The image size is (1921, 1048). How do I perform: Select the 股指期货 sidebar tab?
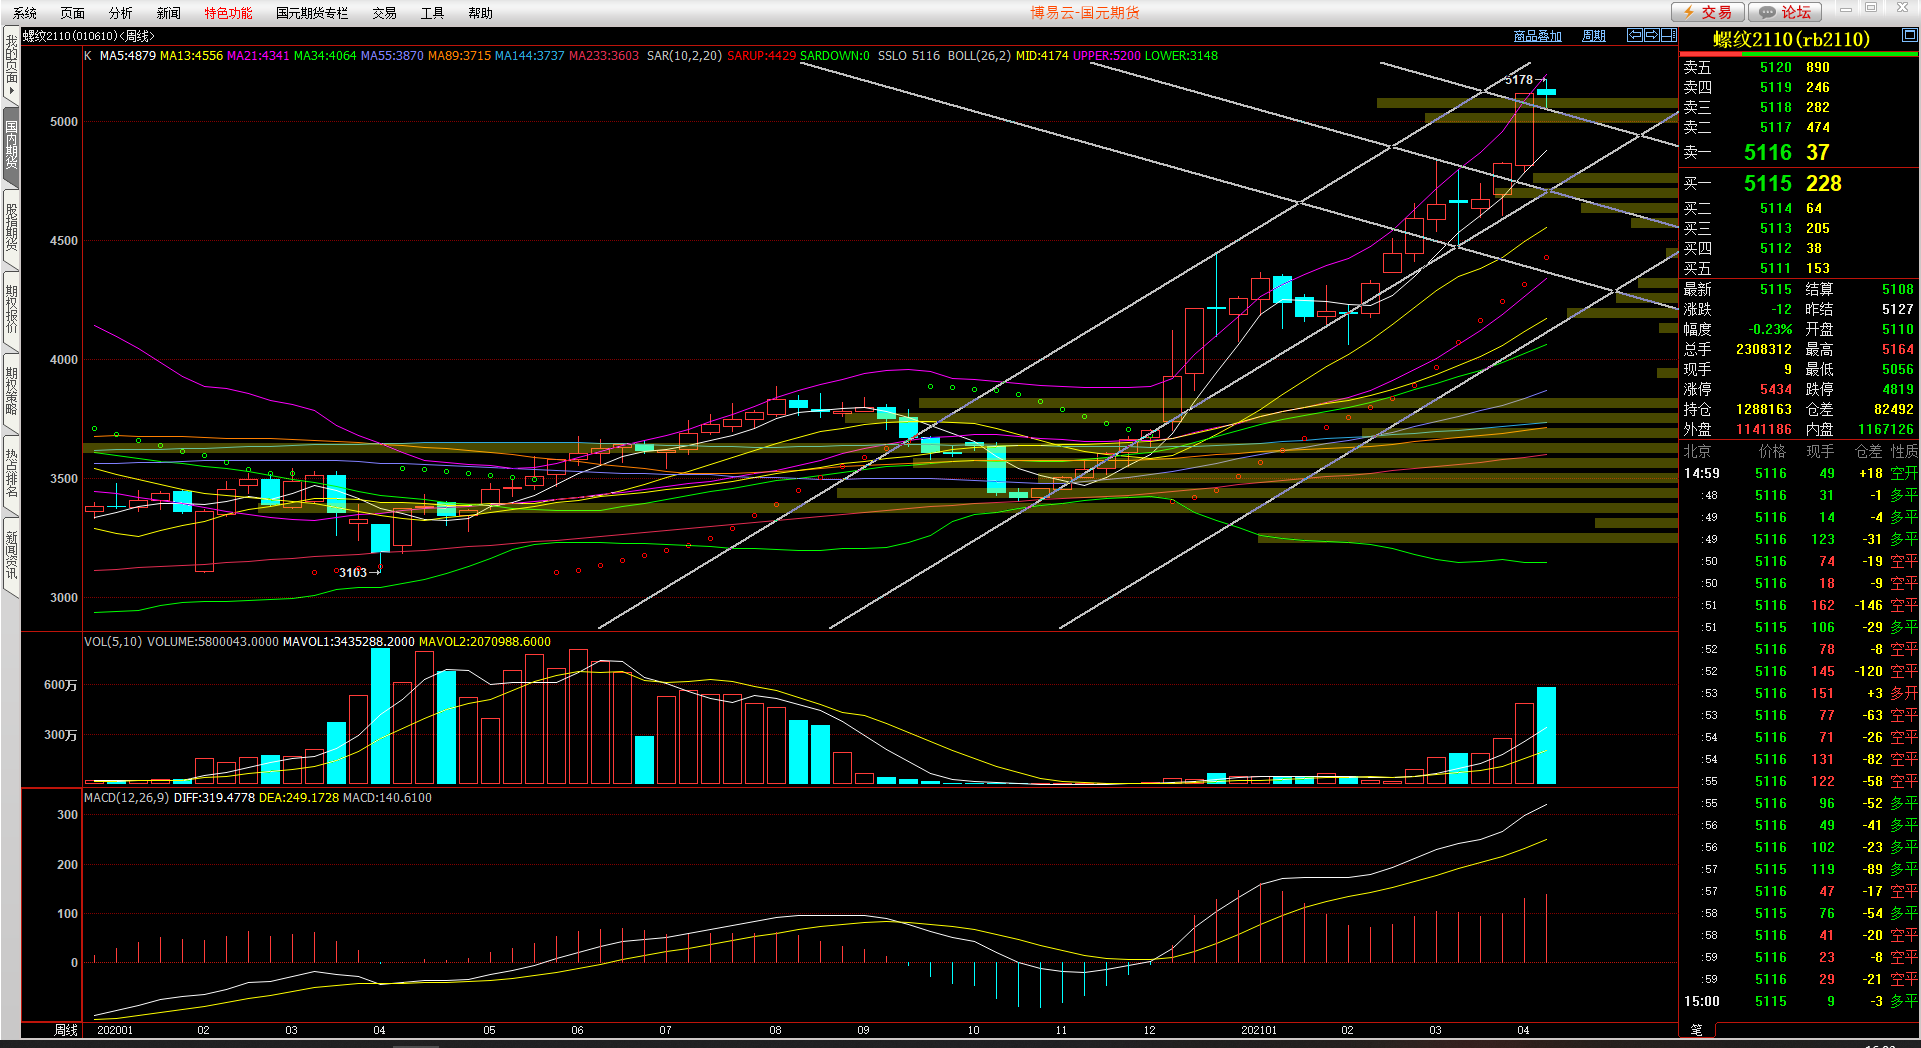coord(11,227)
